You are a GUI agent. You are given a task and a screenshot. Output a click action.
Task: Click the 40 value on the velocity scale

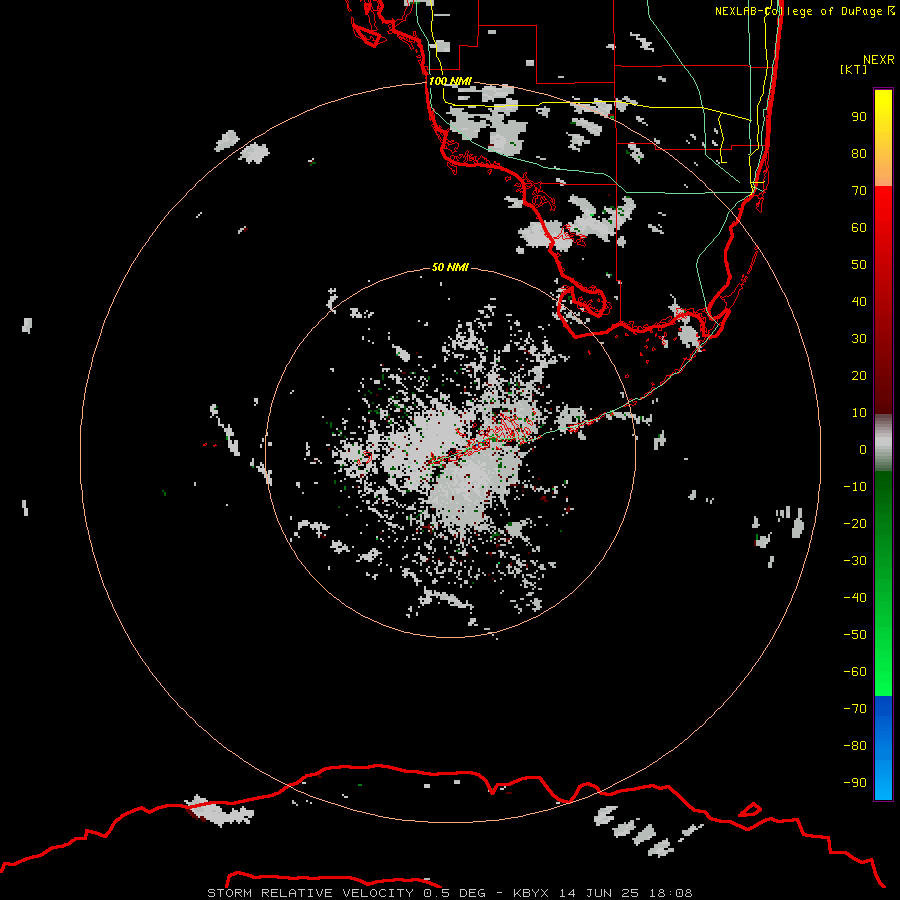click(x=859, y=301)
